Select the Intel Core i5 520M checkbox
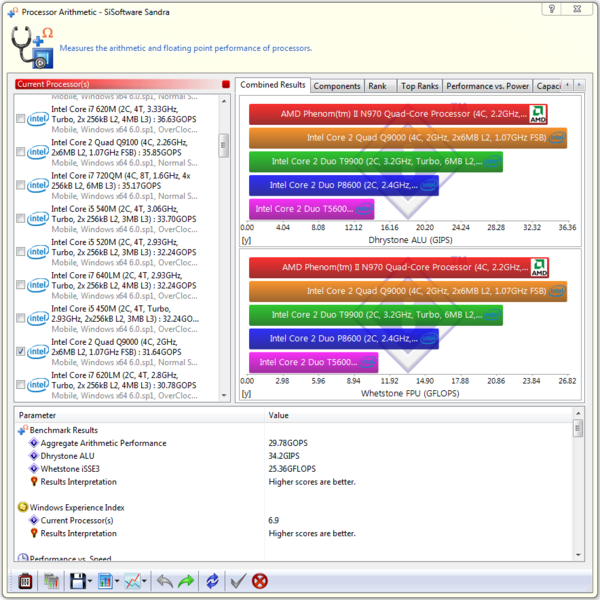The image size is (600, 600). (21, 252)
